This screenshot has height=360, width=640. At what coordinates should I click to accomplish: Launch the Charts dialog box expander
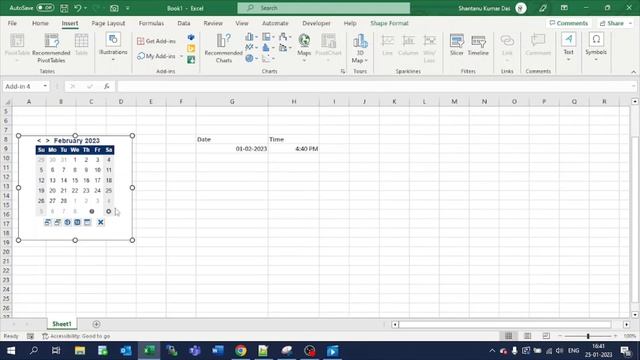[343, 71]
